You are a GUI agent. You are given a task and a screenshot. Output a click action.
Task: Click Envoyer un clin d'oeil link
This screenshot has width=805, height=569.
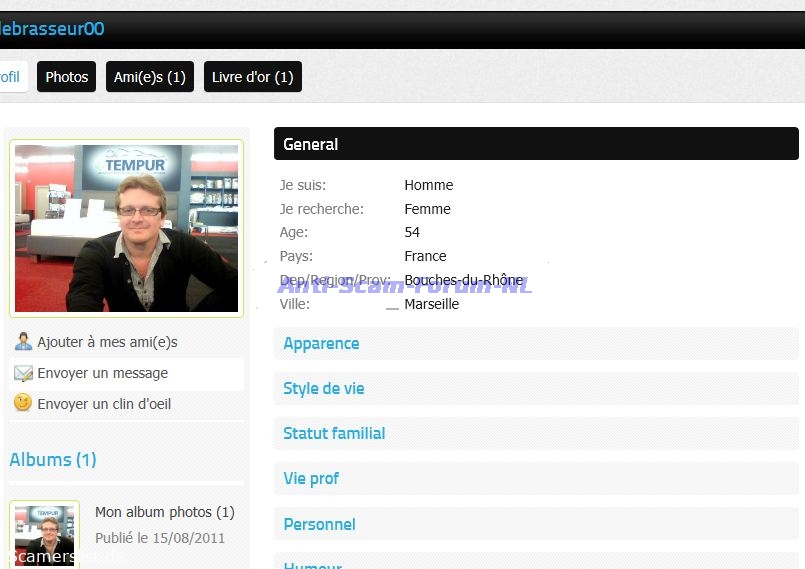tap(104, 404)
